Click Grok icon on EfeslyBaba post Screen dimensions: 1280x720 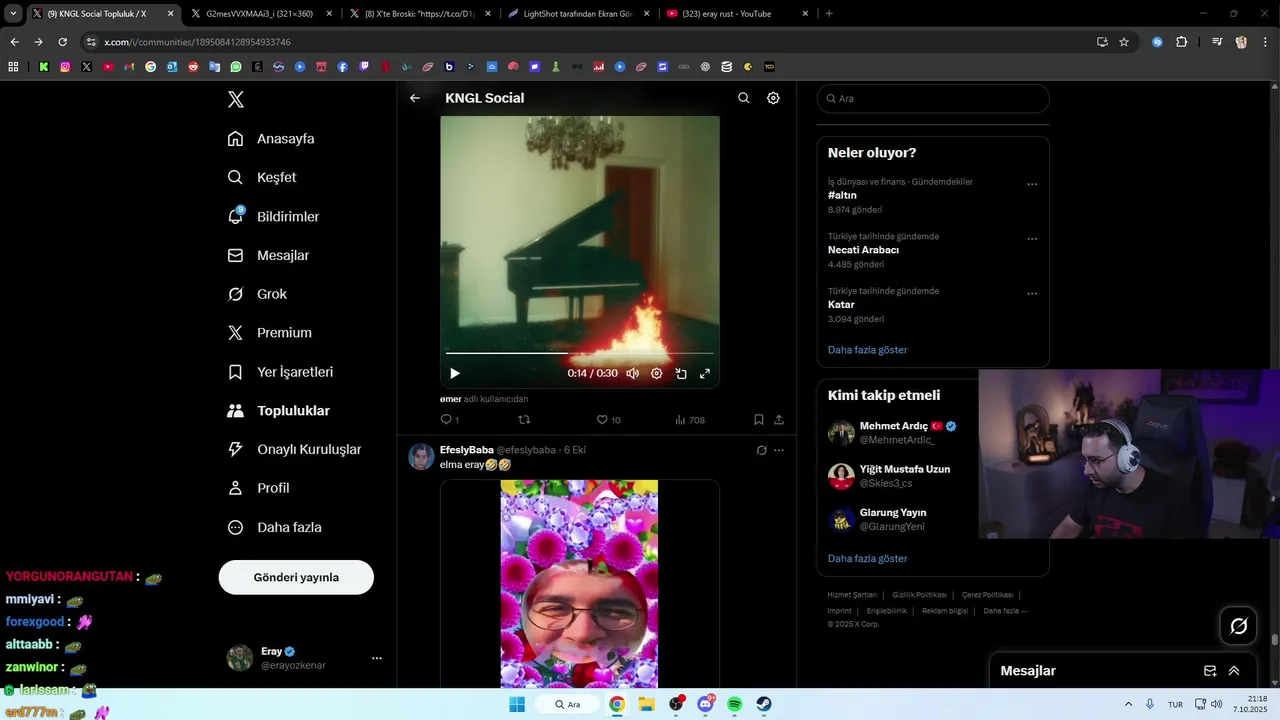tap(762, 450)
